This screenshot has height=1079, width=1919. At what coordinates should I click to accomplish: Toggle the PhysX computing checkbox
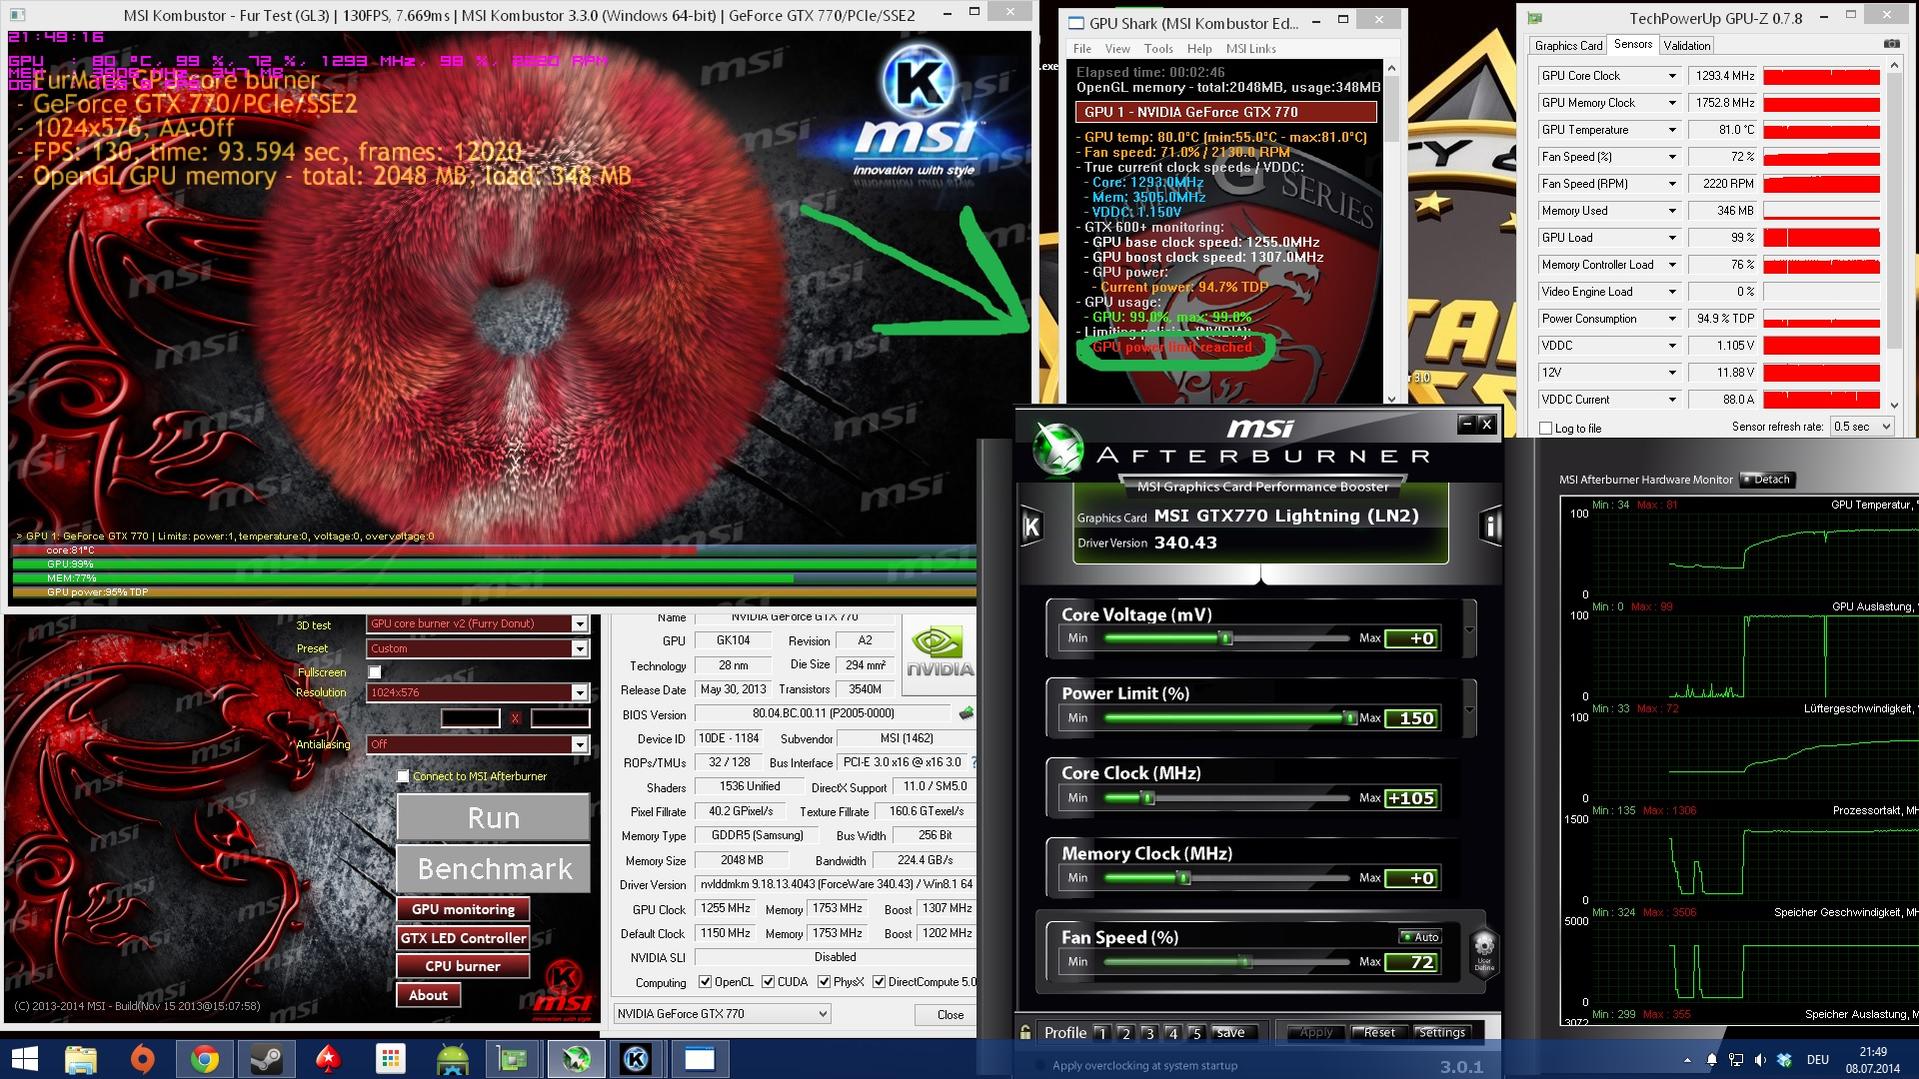824,982
